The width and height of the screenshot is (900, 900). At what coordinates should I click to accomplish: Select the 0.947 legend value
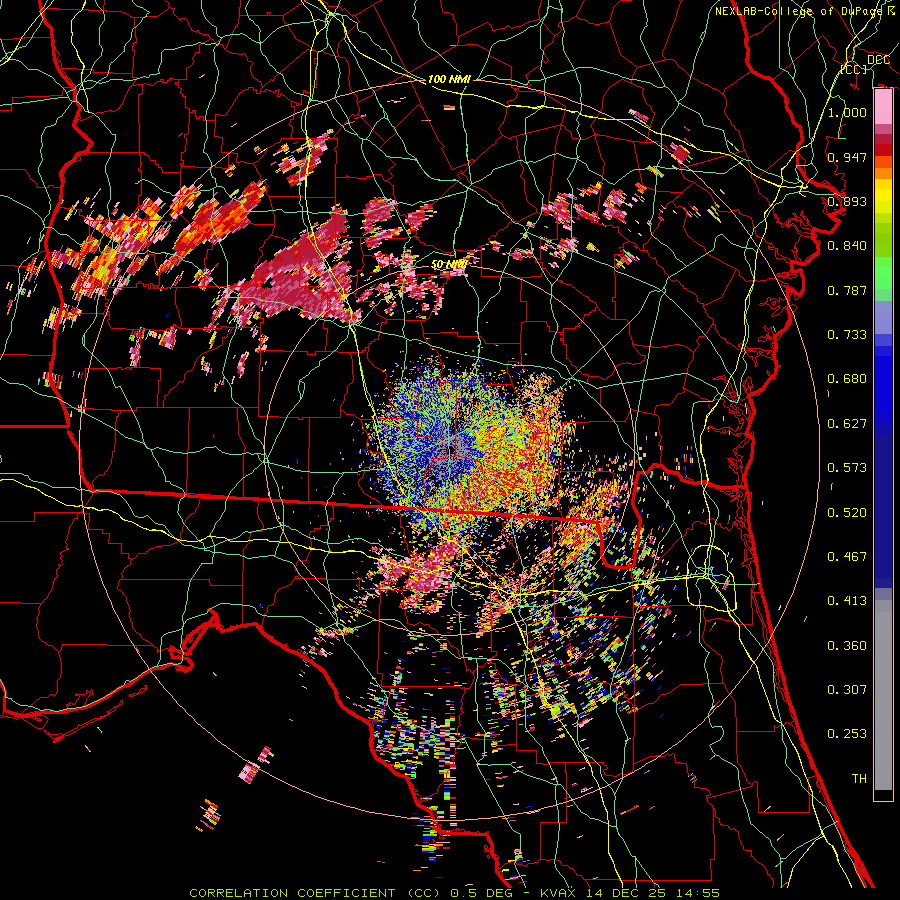click(x=847, y=157)
